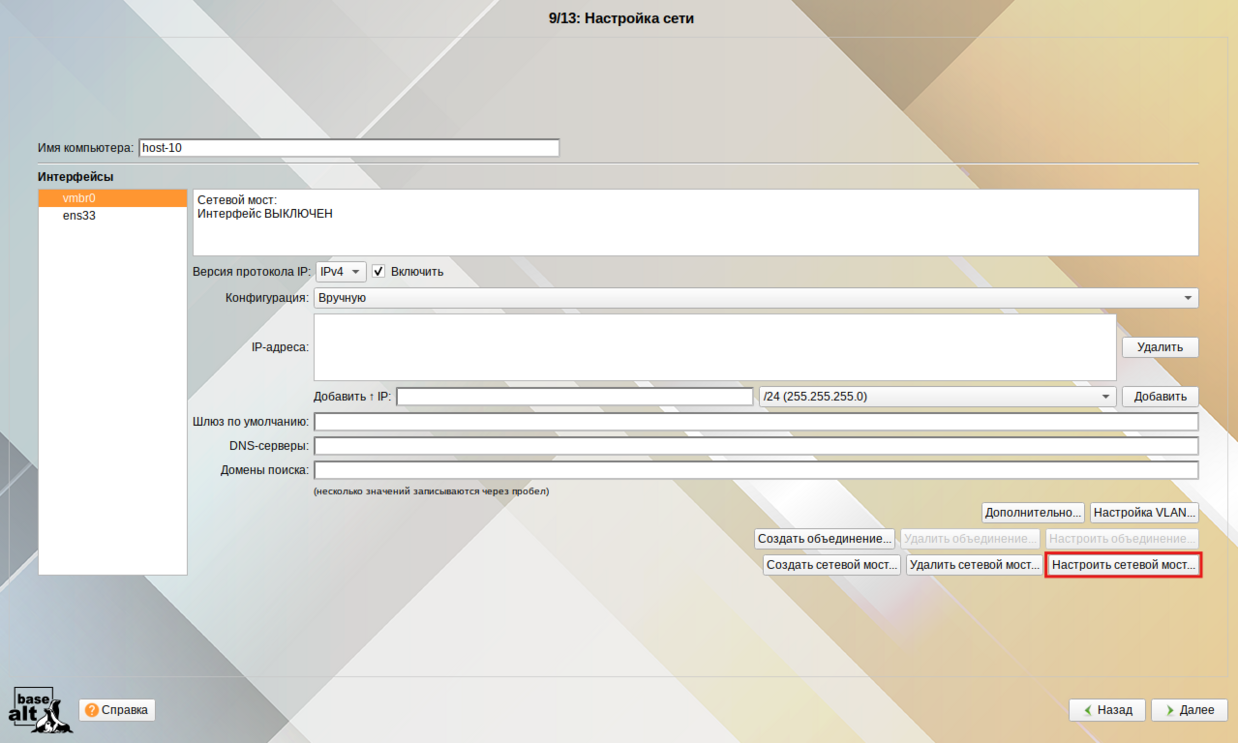Click Настроить сетевой мост button
The height and width of the screenshot is (743, 1238).
[x=1123, y=565]
